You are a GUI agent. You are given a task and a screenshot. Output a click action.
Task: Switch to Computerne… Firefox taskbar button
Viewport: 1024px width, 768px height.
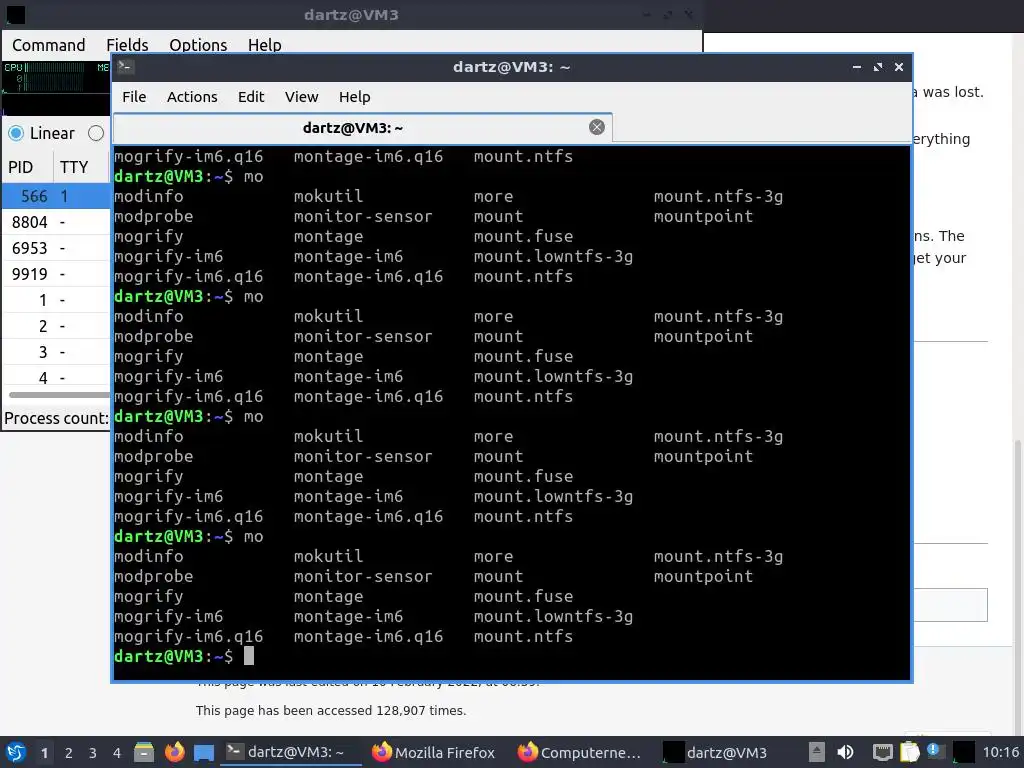point(579,752)
